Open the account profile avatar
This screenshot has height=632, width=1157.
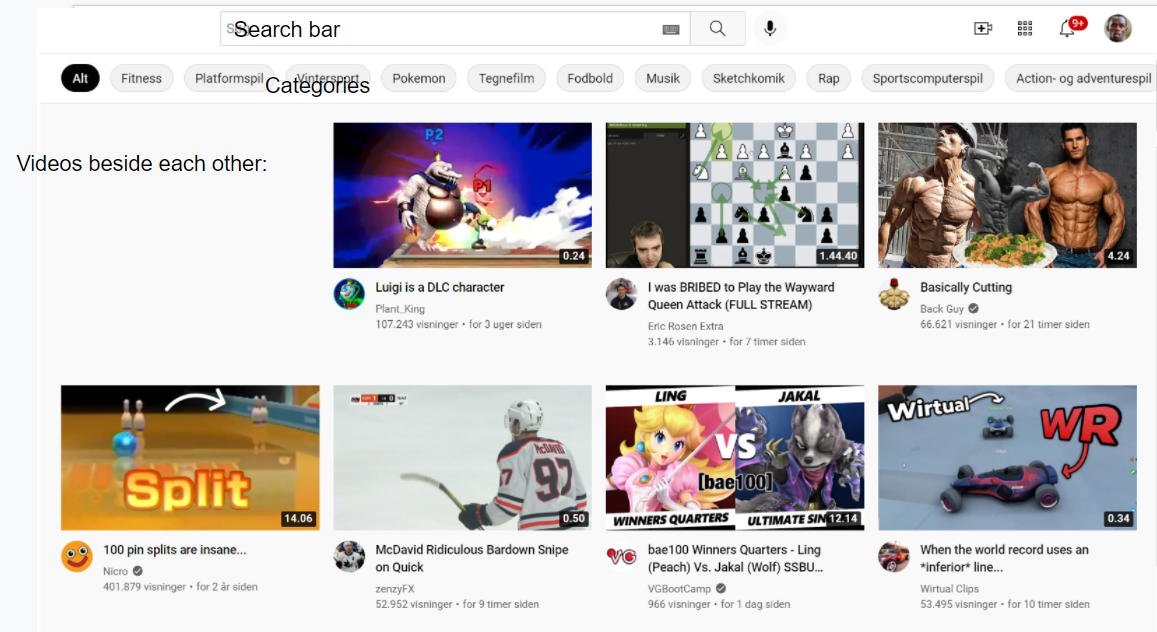[x=1118, y=29]
